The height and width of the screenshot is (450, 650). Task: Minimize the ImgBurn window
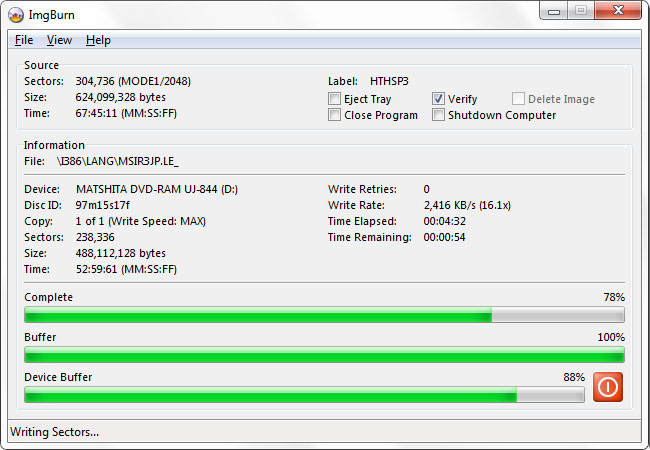(554, 11)
